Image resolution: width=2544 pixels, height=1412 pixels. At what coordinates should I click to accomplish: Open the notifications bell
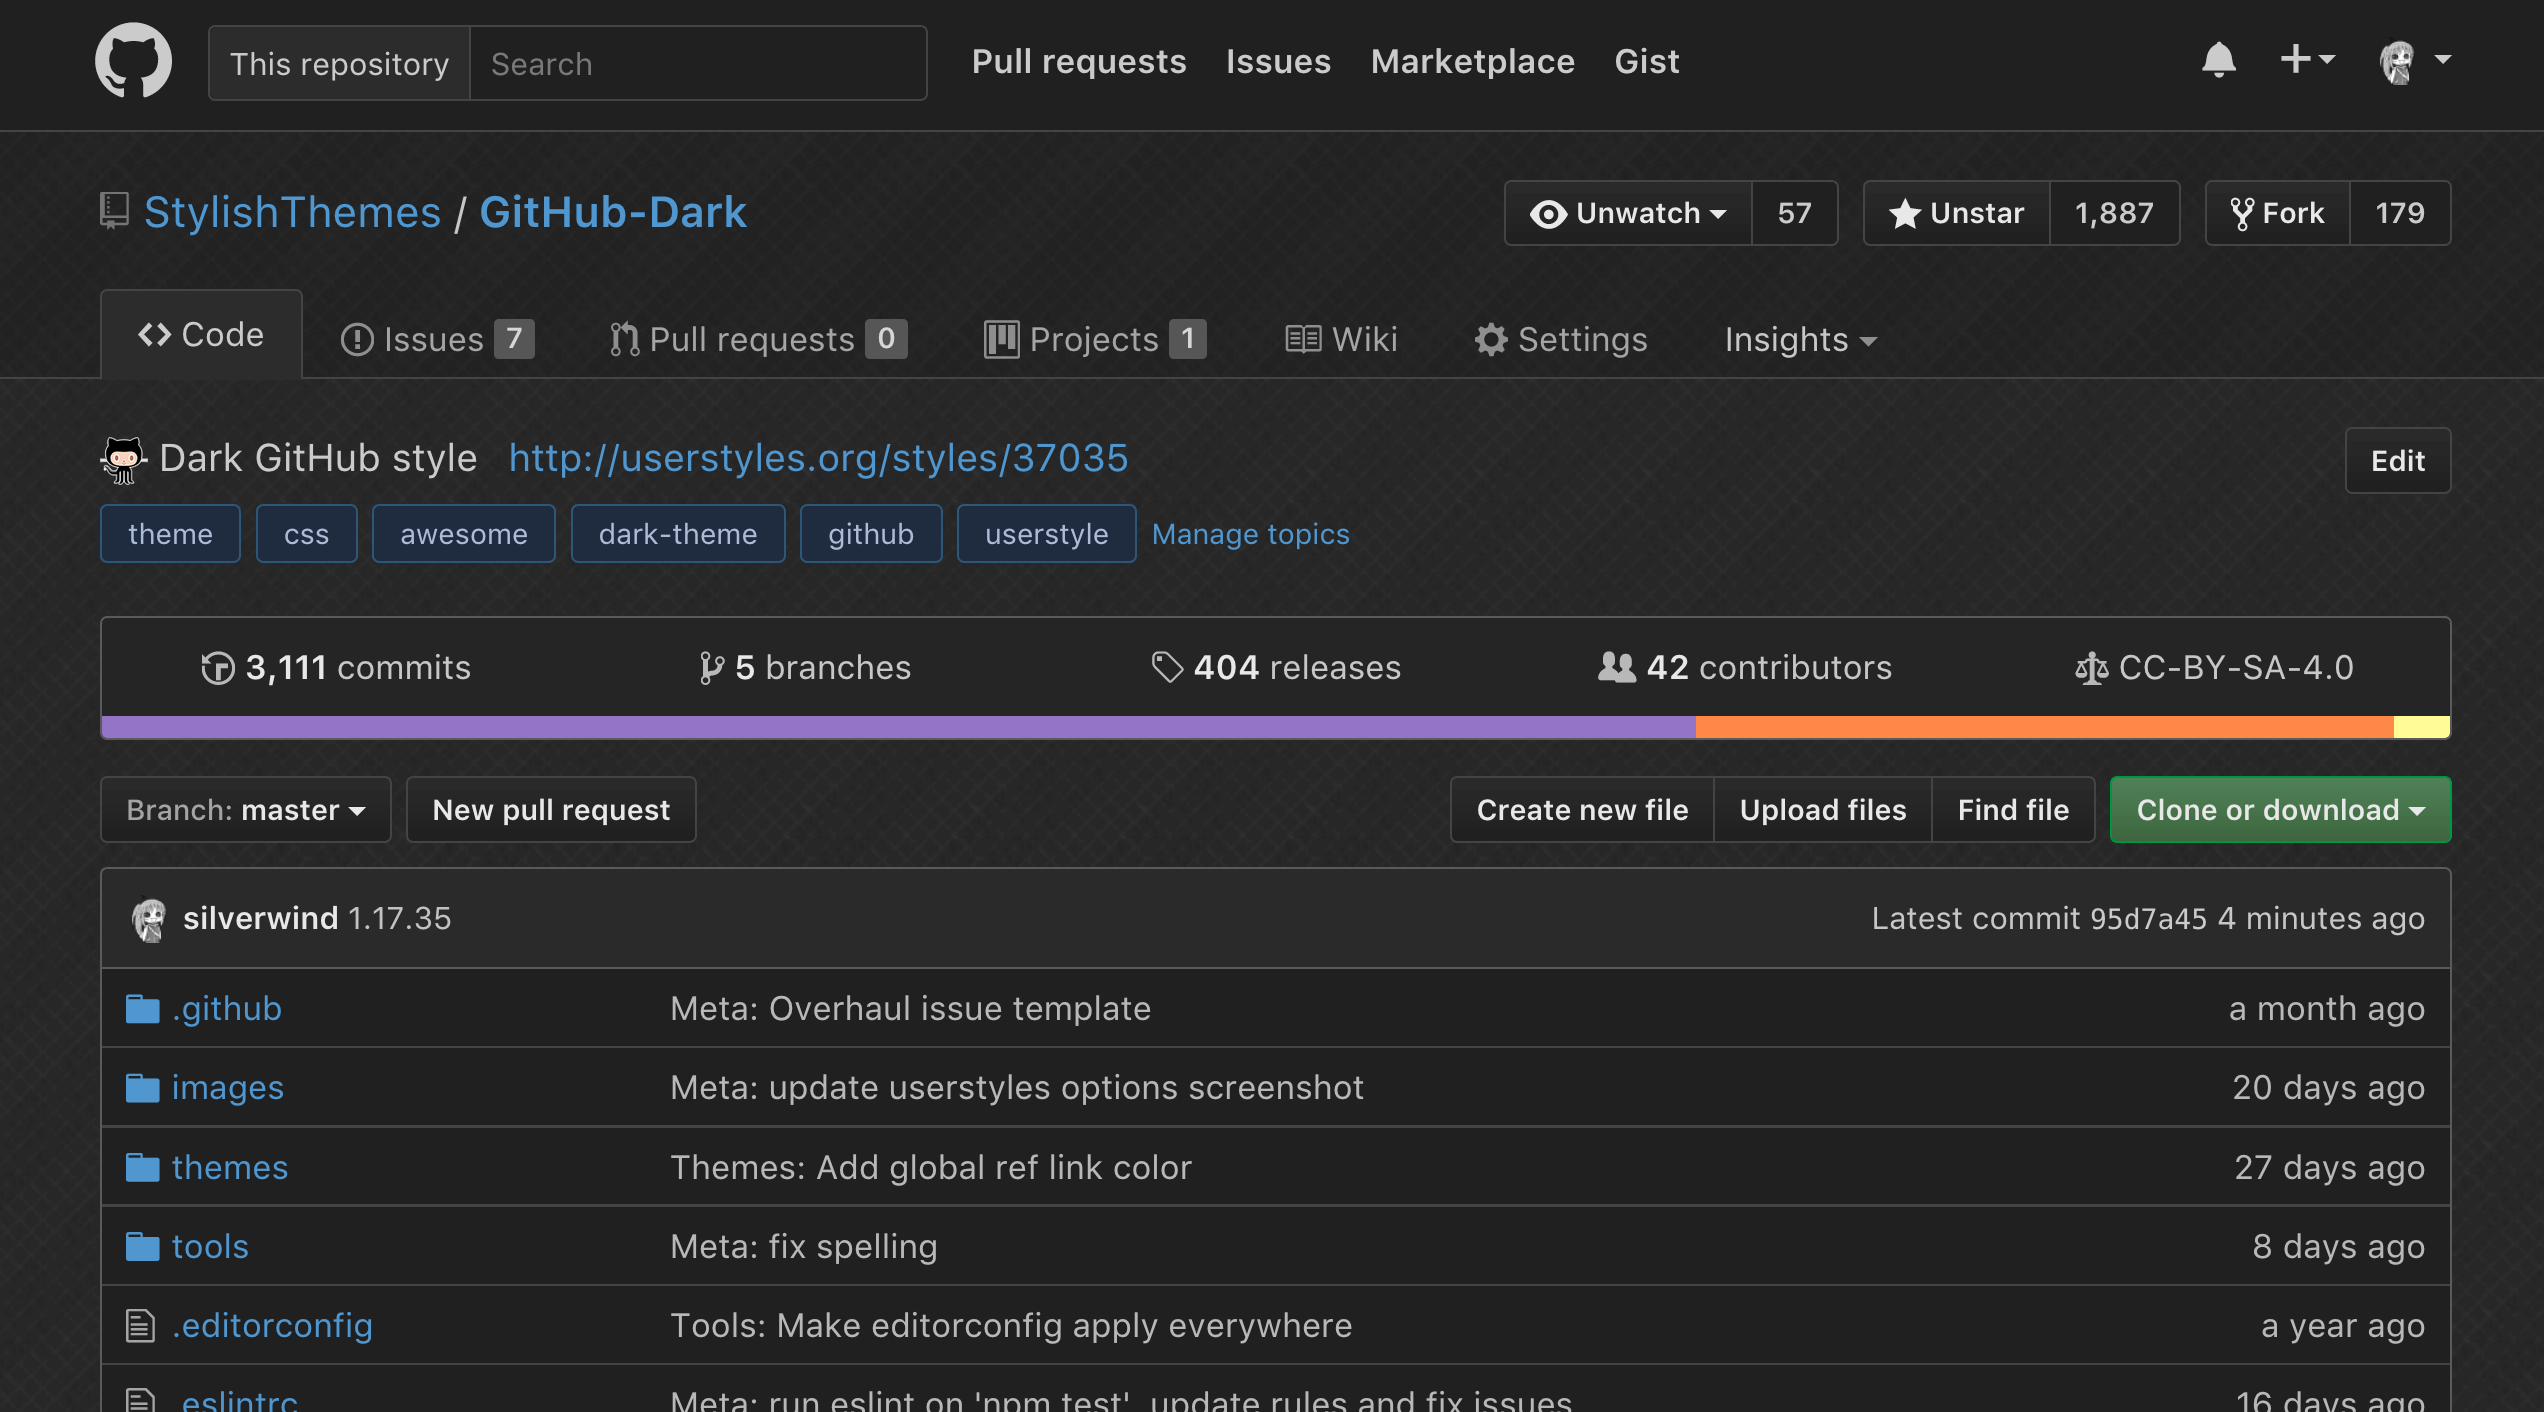point(2219,60)
